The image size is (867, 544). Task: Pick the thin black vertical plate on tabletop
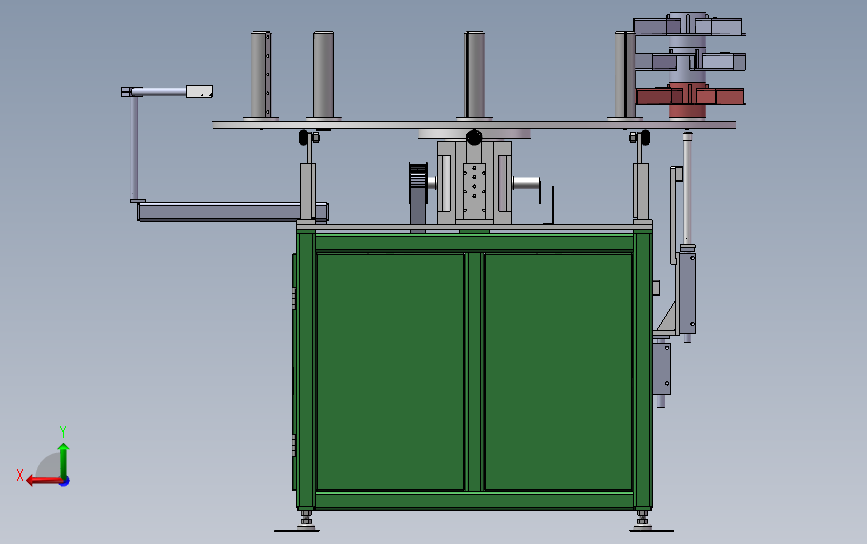(x=552, y=205)
